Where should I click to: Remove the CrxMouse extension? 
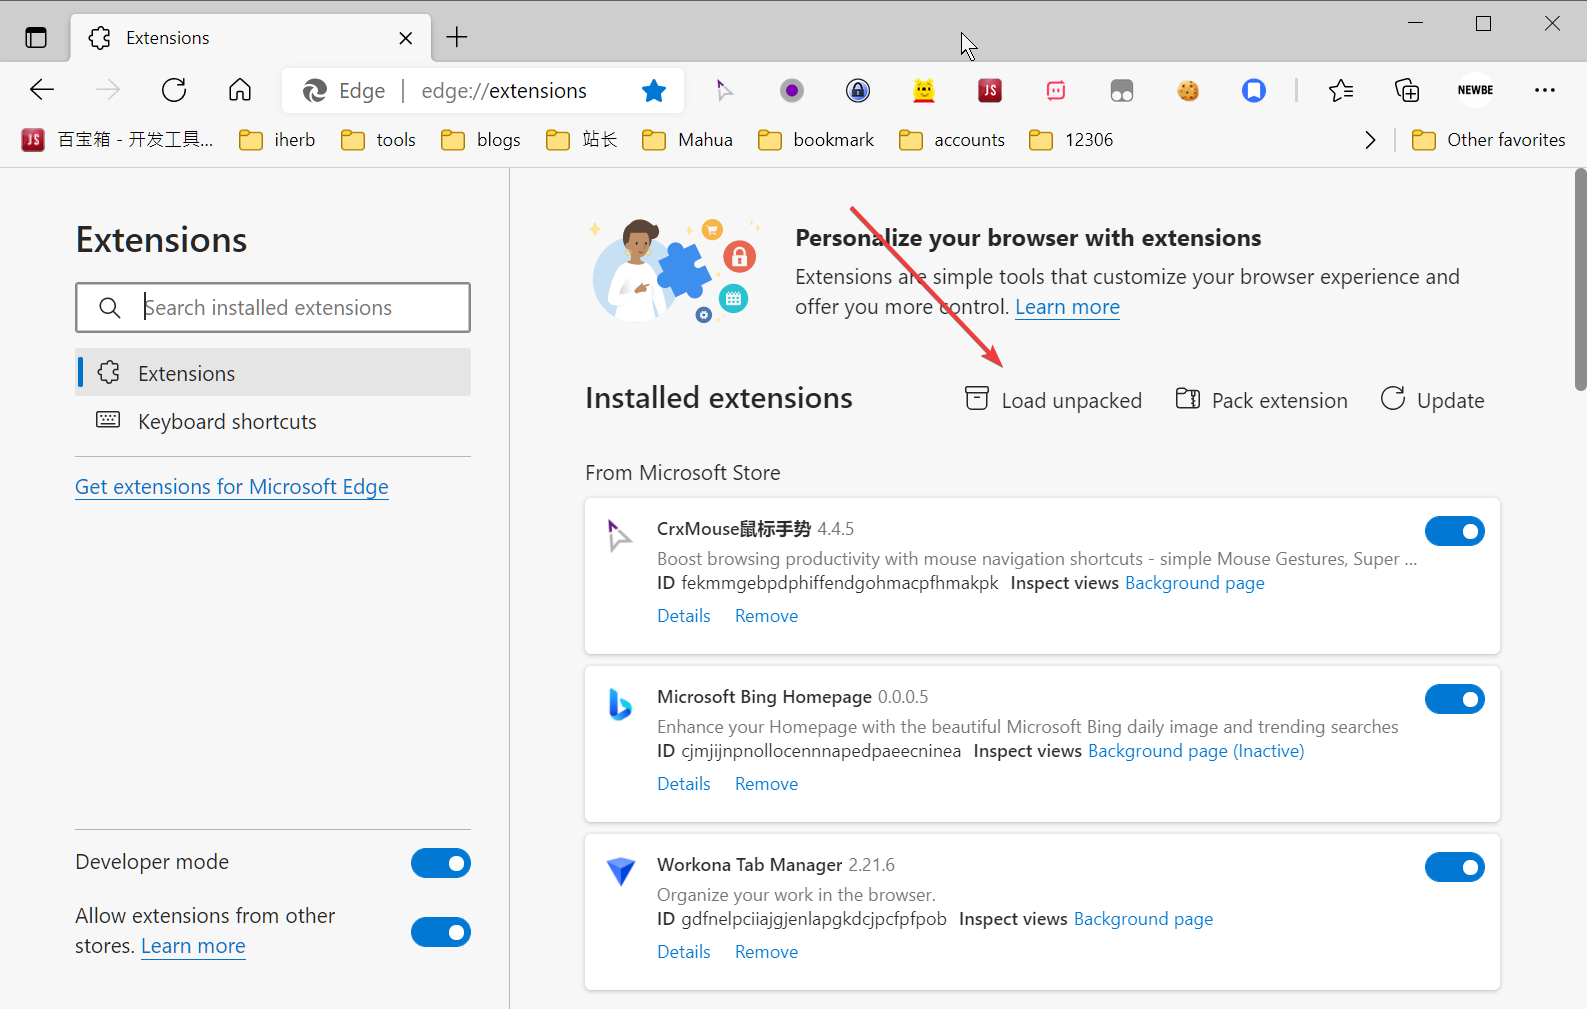(767, 616)
